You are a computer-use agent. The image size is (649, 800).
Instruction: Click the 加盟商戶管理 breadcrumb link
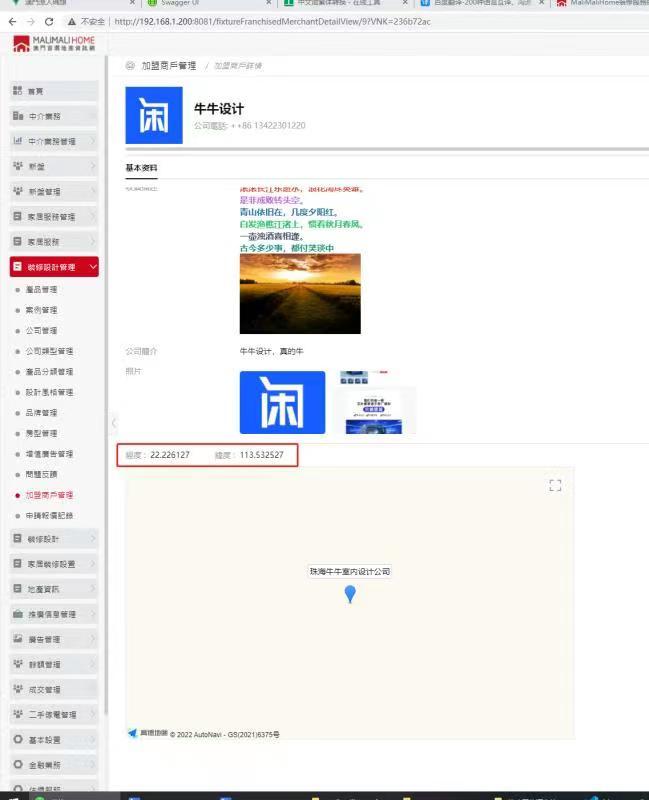pyautogui.click(x=168, y=65)
